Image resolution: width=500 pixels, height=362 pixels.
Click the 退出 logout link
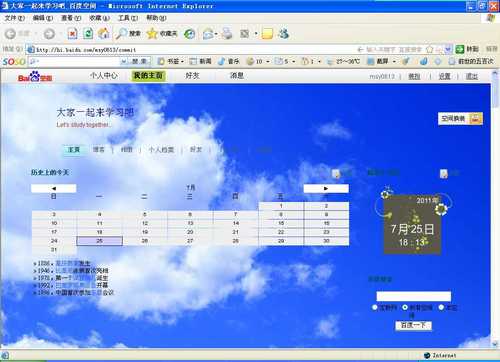(472, 76)
